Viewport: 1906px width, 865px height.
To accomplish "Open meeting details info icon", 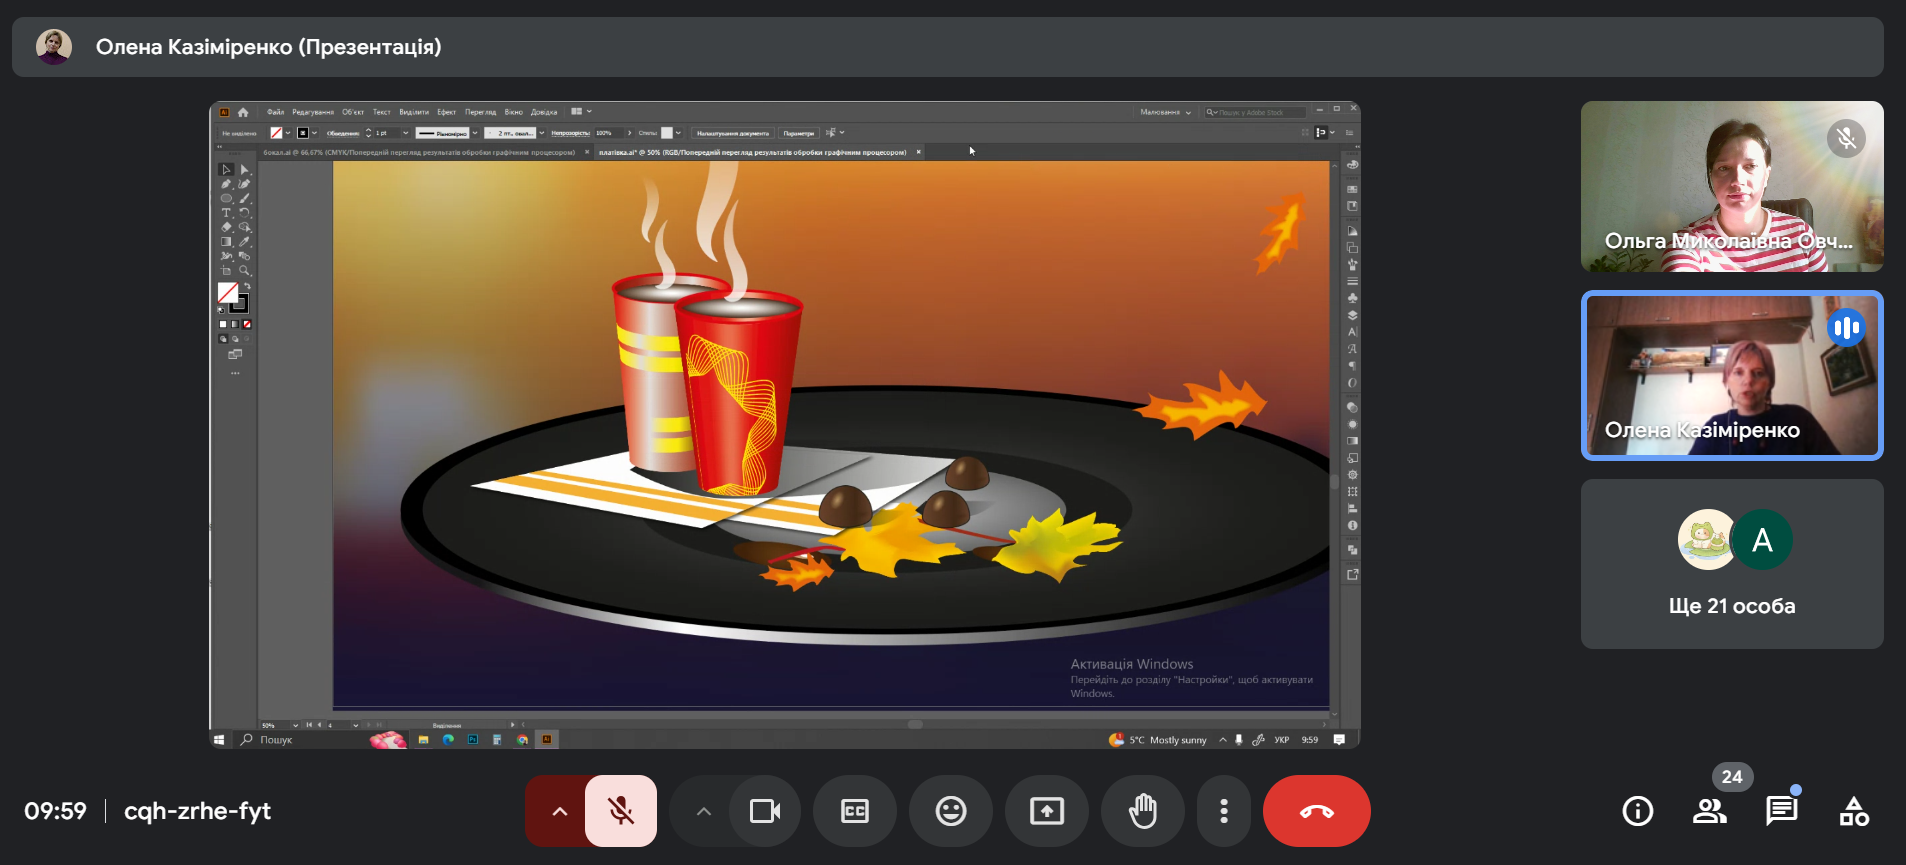I will (1638, 811).
